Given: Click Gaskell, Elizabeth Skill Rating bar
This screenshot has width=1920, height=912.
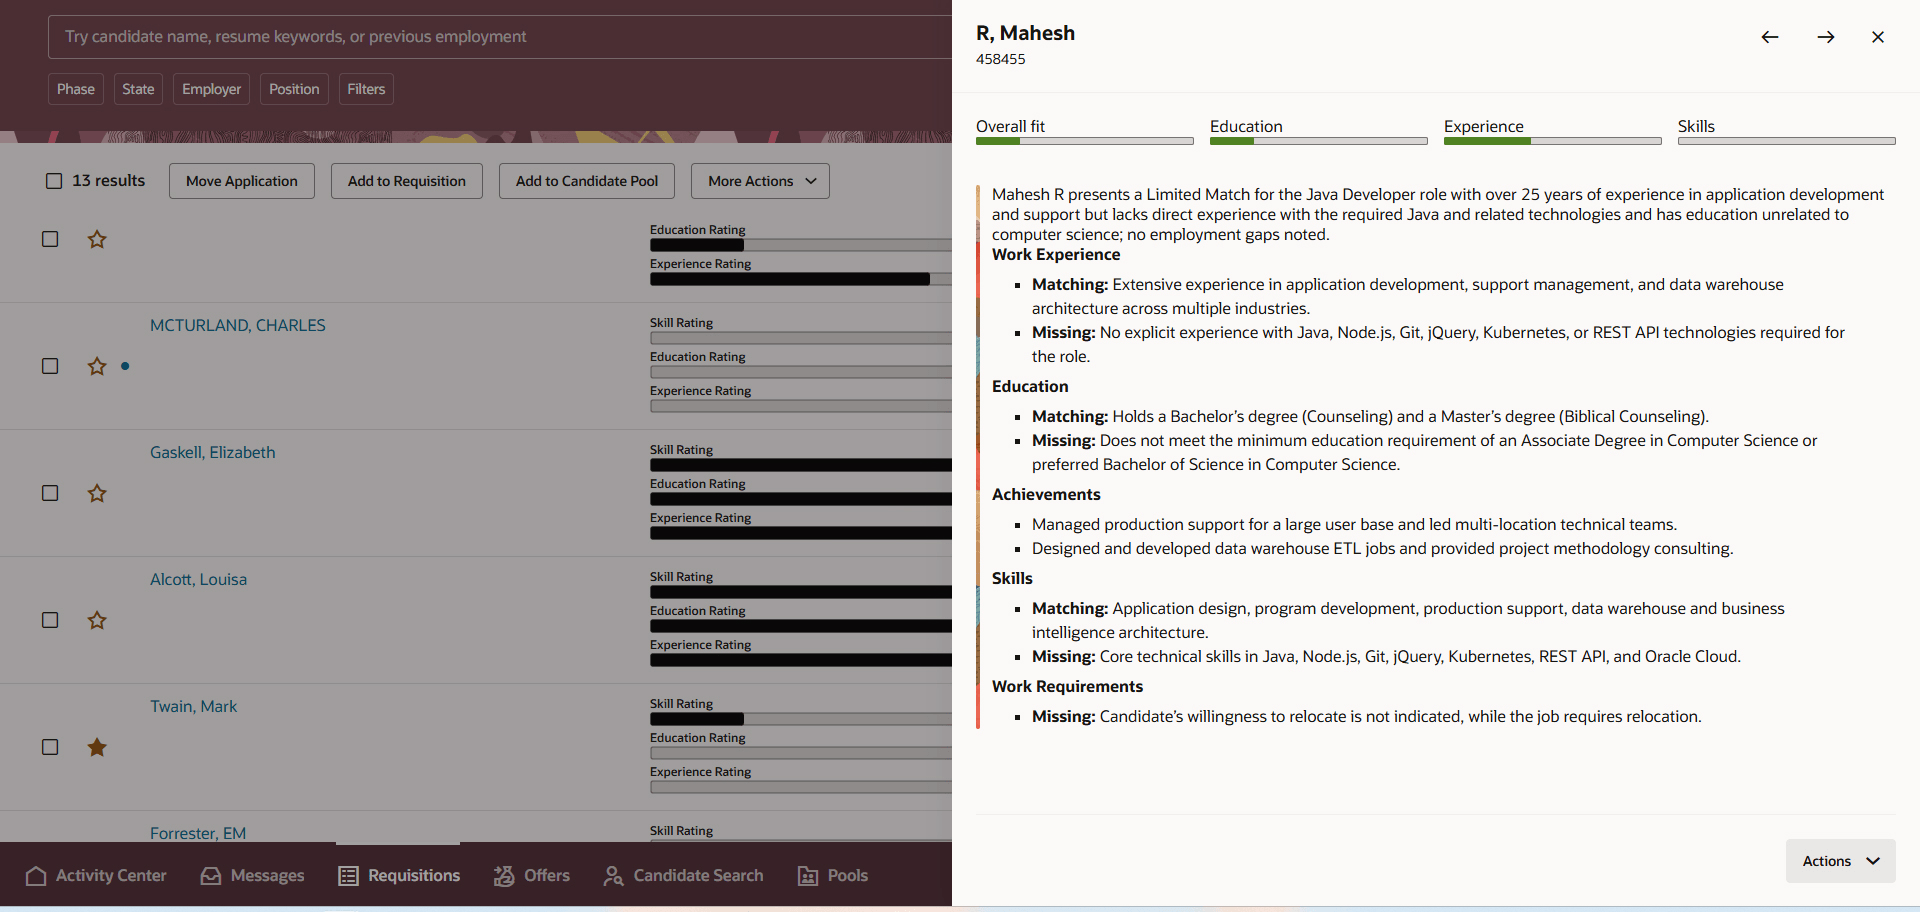Looking at the screenshot, I should pos(801,465).
